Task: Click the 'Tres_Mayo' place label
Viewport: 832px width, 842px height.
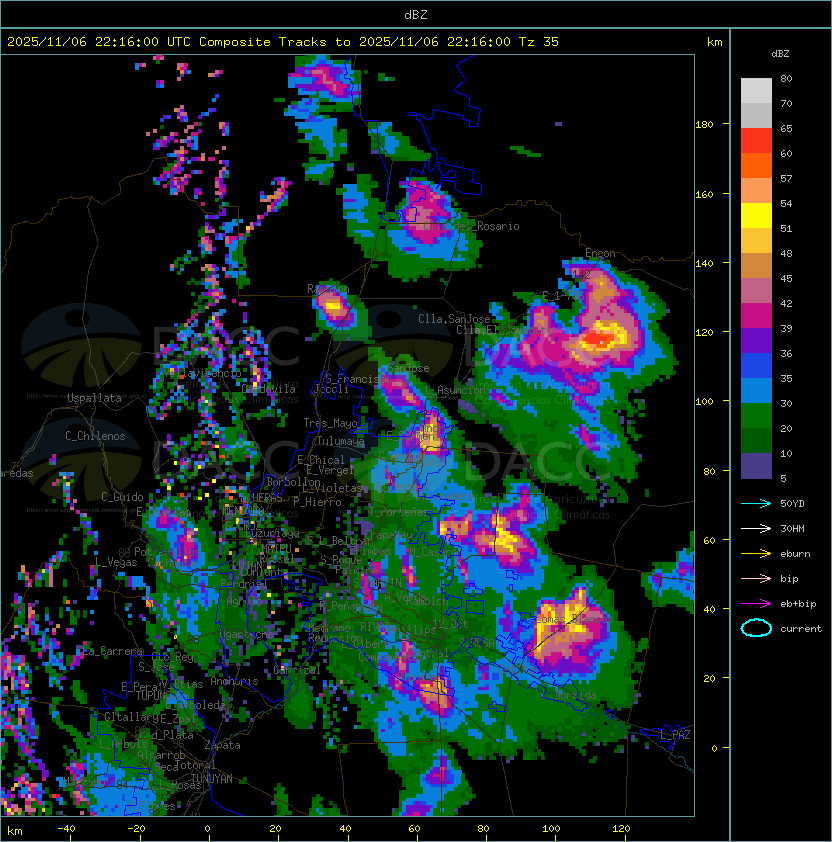Action: pos(330,423)
